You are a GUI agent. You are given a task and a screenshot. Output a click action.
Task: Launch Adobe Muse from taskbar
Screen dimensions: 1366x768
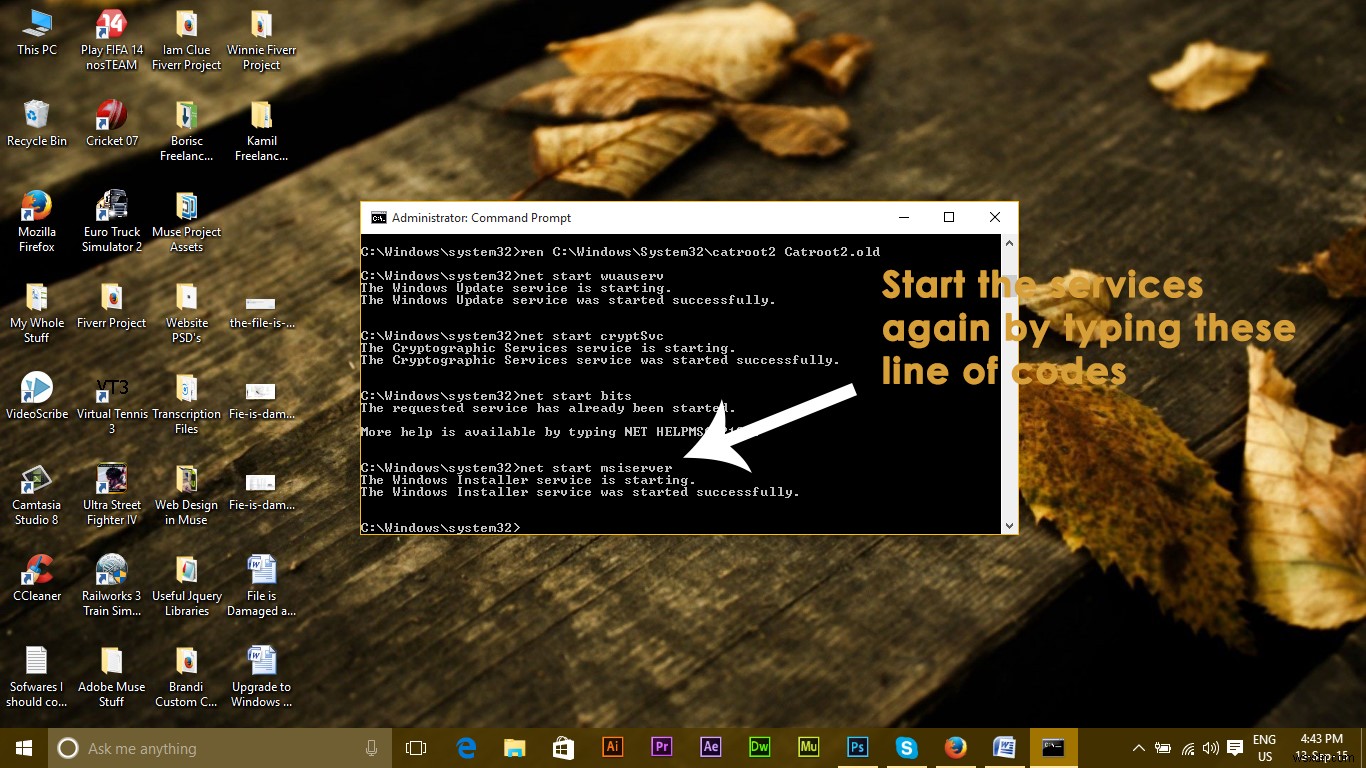pyautogui.click(x=809, y=747)
